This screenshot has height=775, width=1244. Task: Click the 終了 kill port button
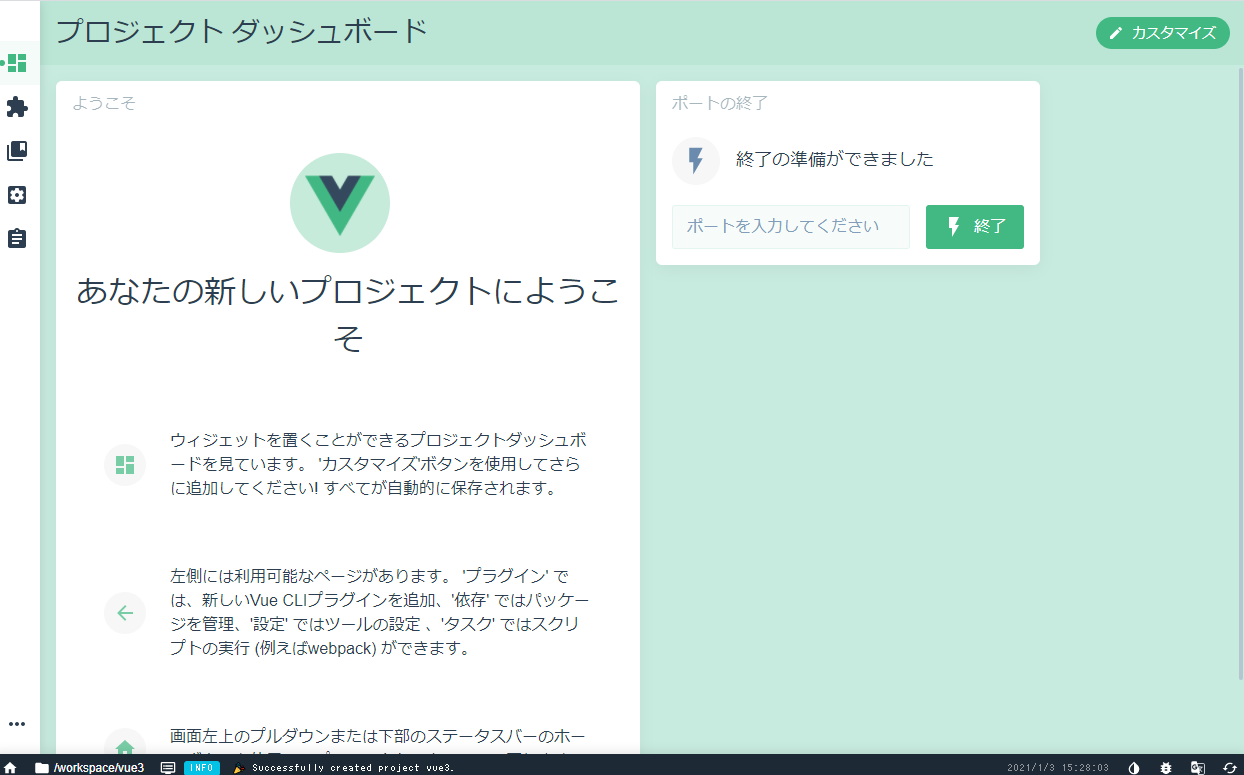(x=975, y=227)
